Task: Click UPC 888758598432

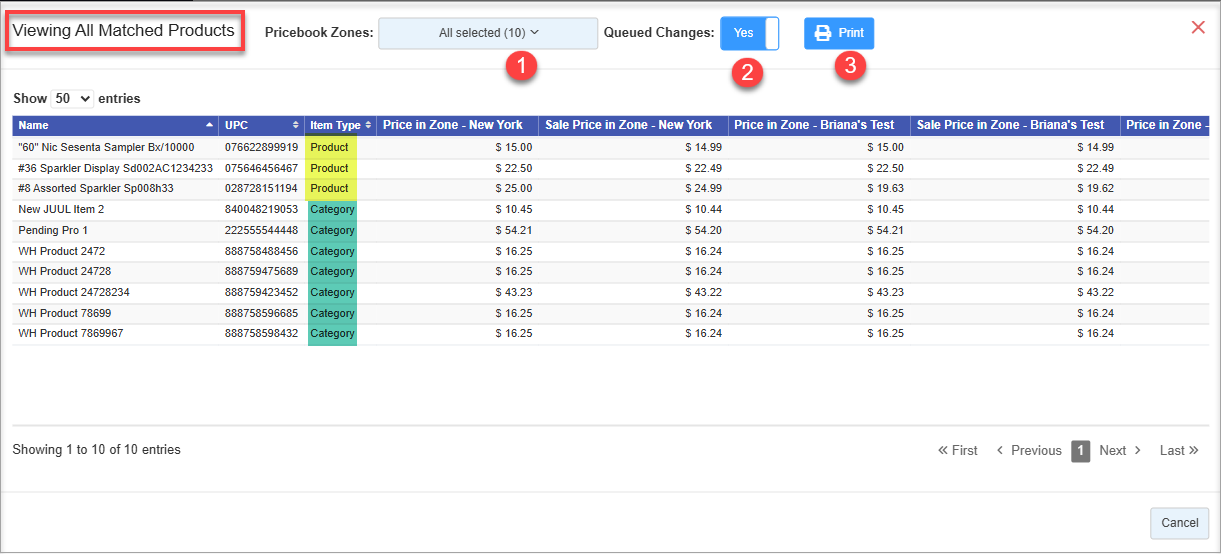Action: tap(261, 333)
